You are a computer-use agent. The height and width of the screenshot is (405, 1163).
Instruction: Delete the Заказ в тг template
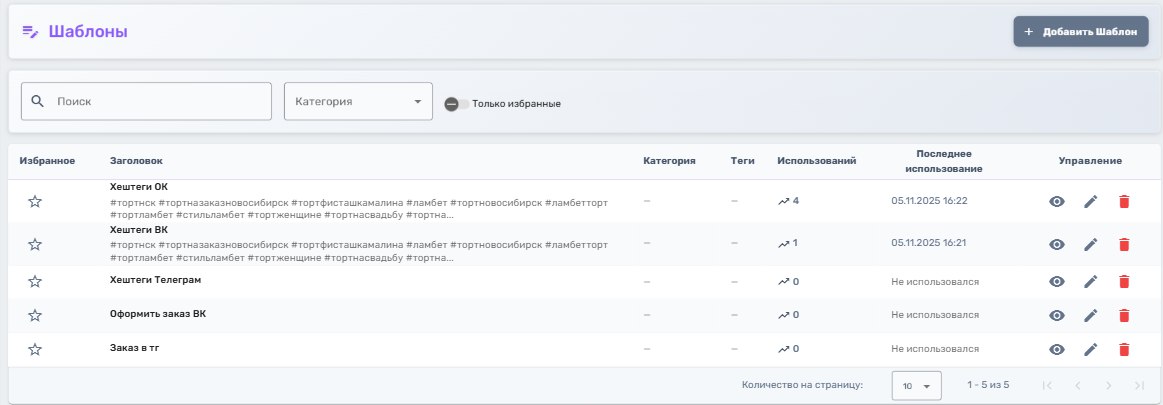click(1124, 350)
